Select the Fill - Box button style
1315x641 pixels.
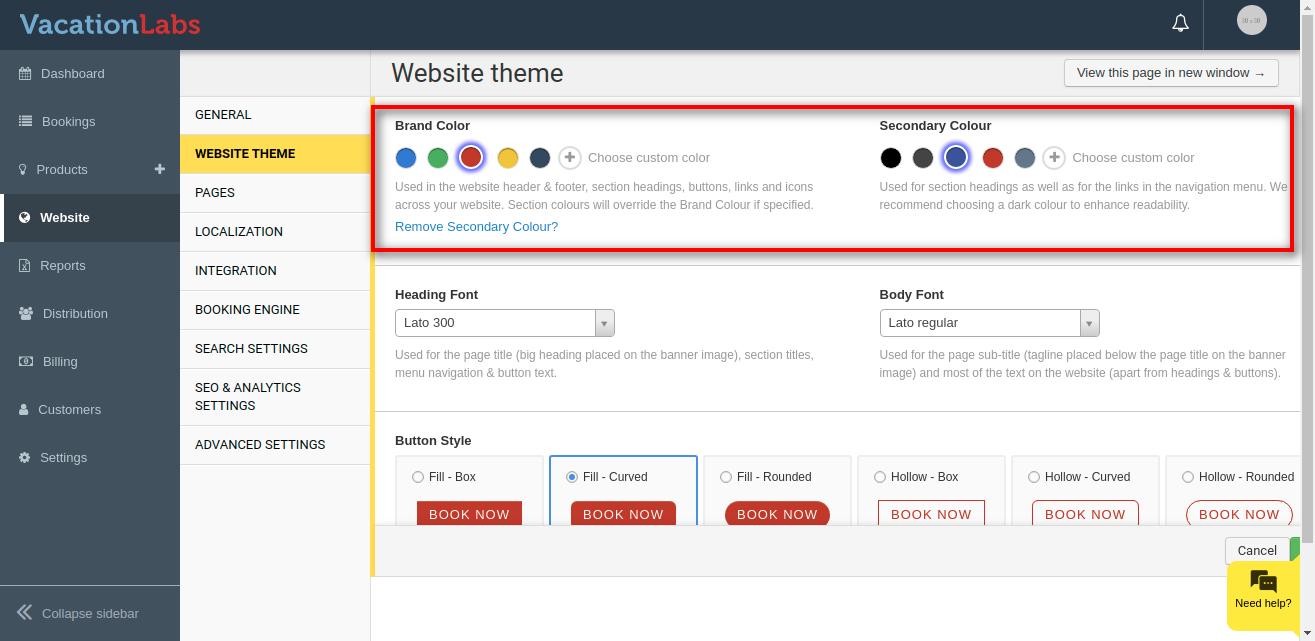(x=418, y=477)
